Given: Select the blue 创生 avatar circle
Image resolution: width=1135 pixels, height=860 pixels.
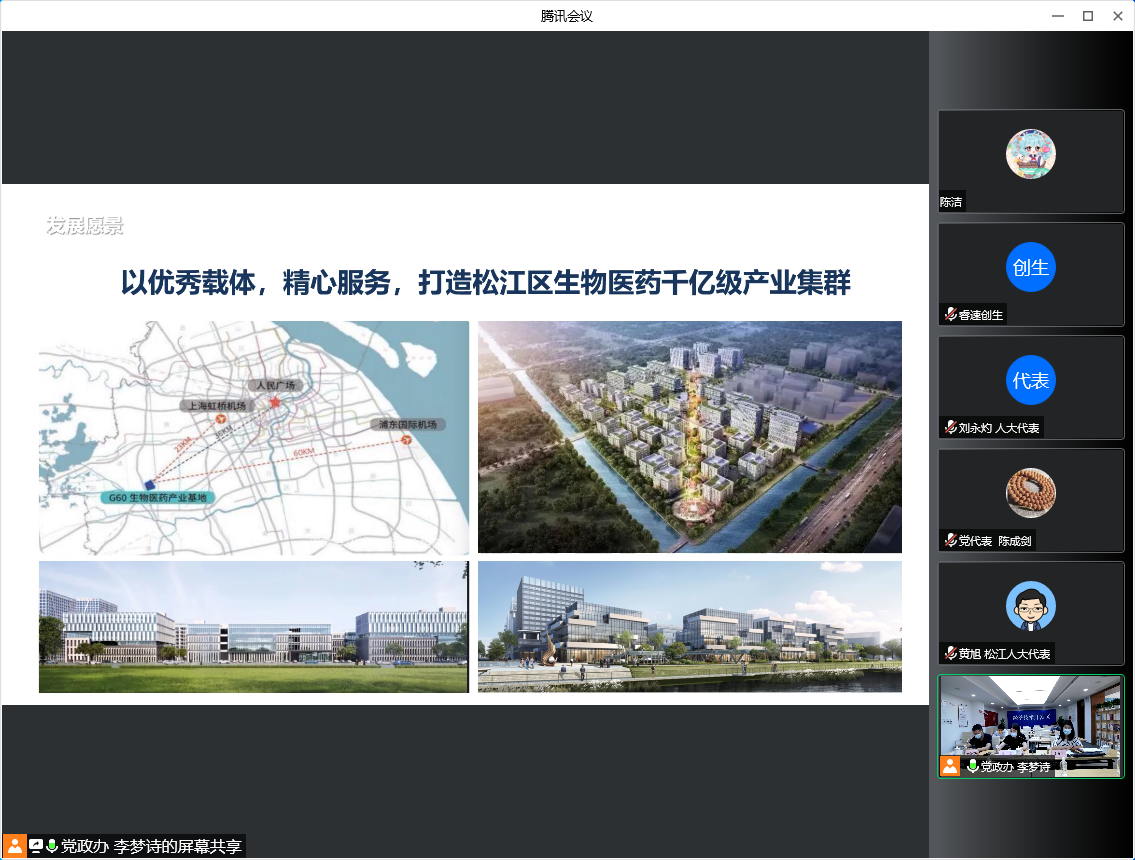Looking at the screenshot, I should pos(1030,267).
